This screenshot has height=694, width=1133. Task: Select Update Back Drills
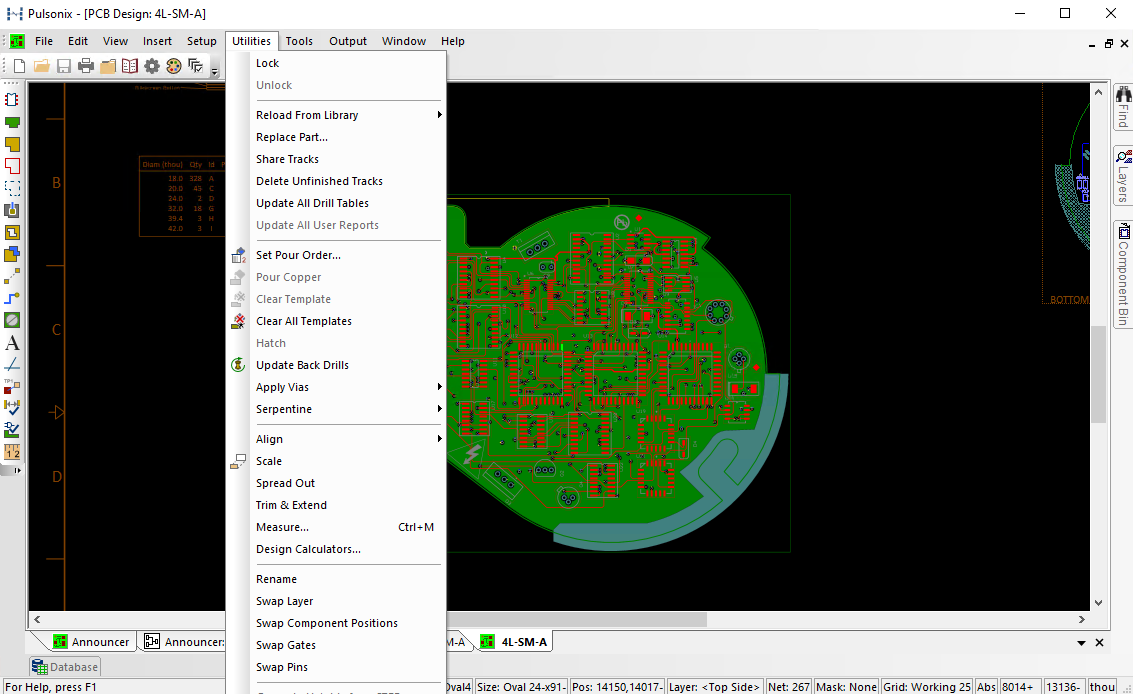336,365
